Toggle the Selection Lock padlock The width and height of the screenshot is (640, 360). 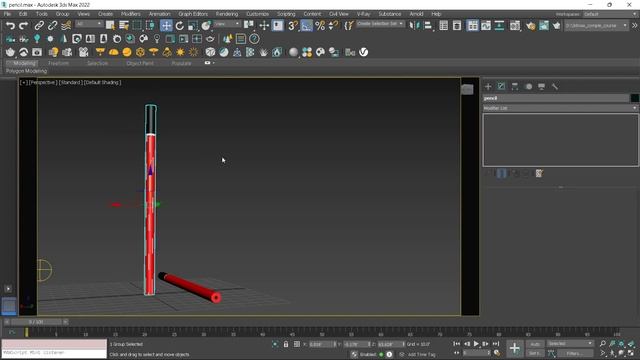(286, 344)
